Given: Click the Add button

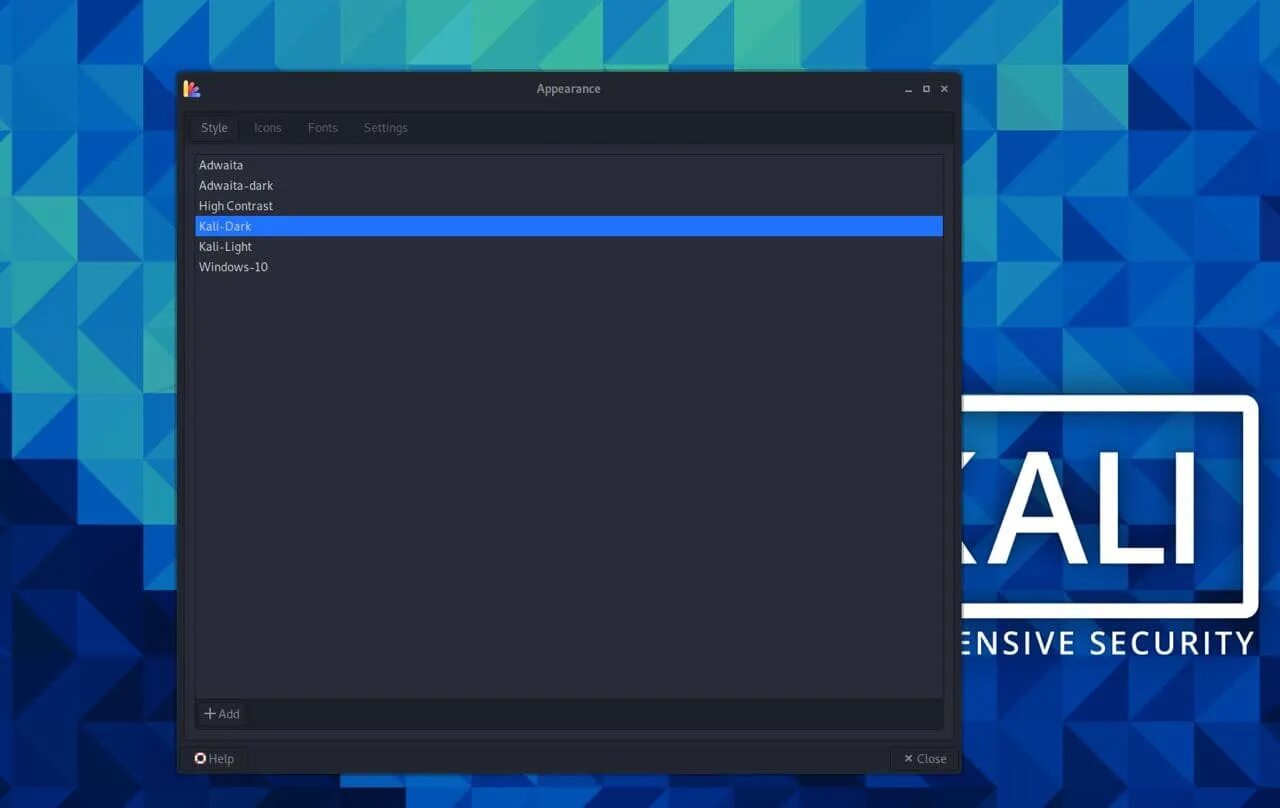Looking at the screenshot, I should (x=222, y=714).
